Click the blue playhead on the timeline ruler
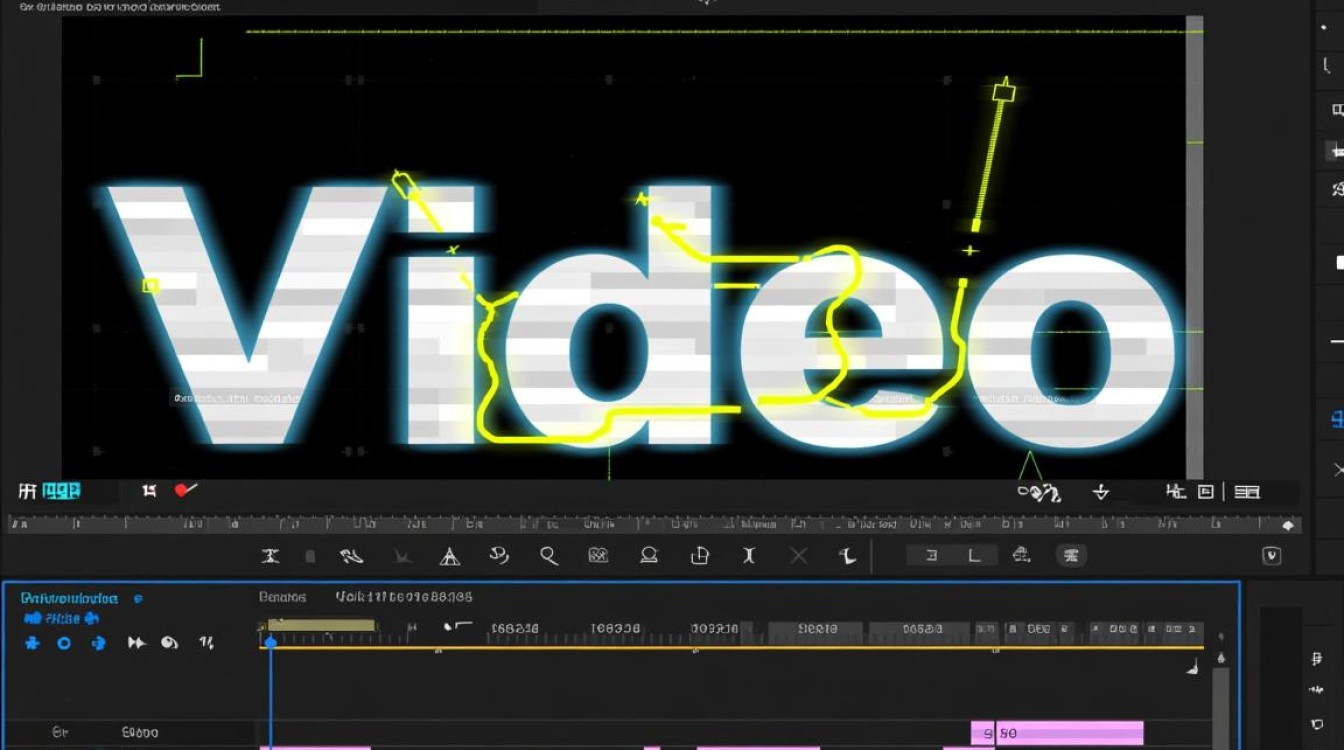Image resolution: width=1344 pixels, height=750 pixels. [x=269, y=641]
